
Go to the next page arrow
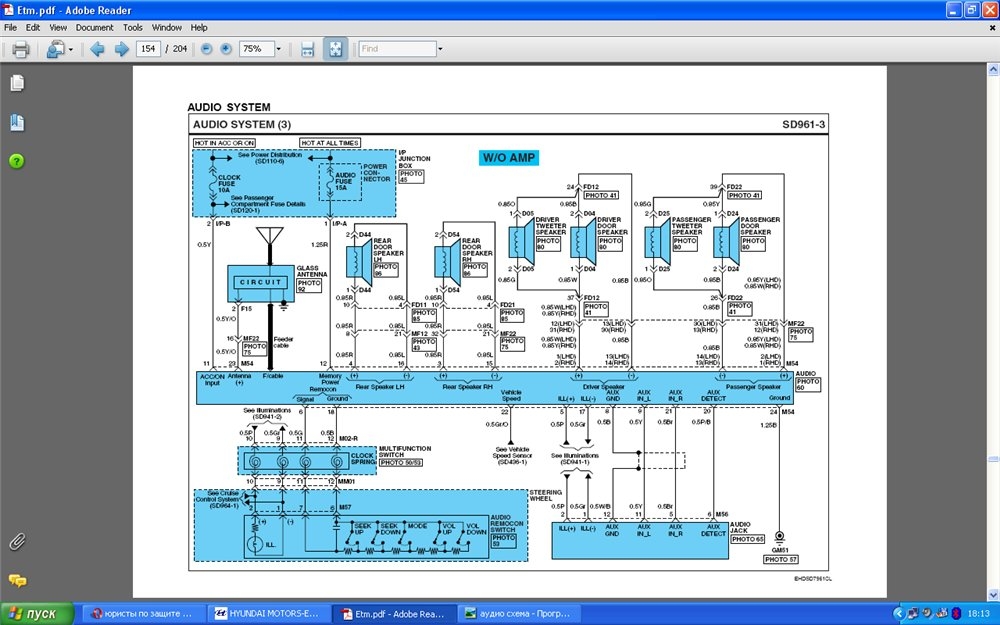121,49
